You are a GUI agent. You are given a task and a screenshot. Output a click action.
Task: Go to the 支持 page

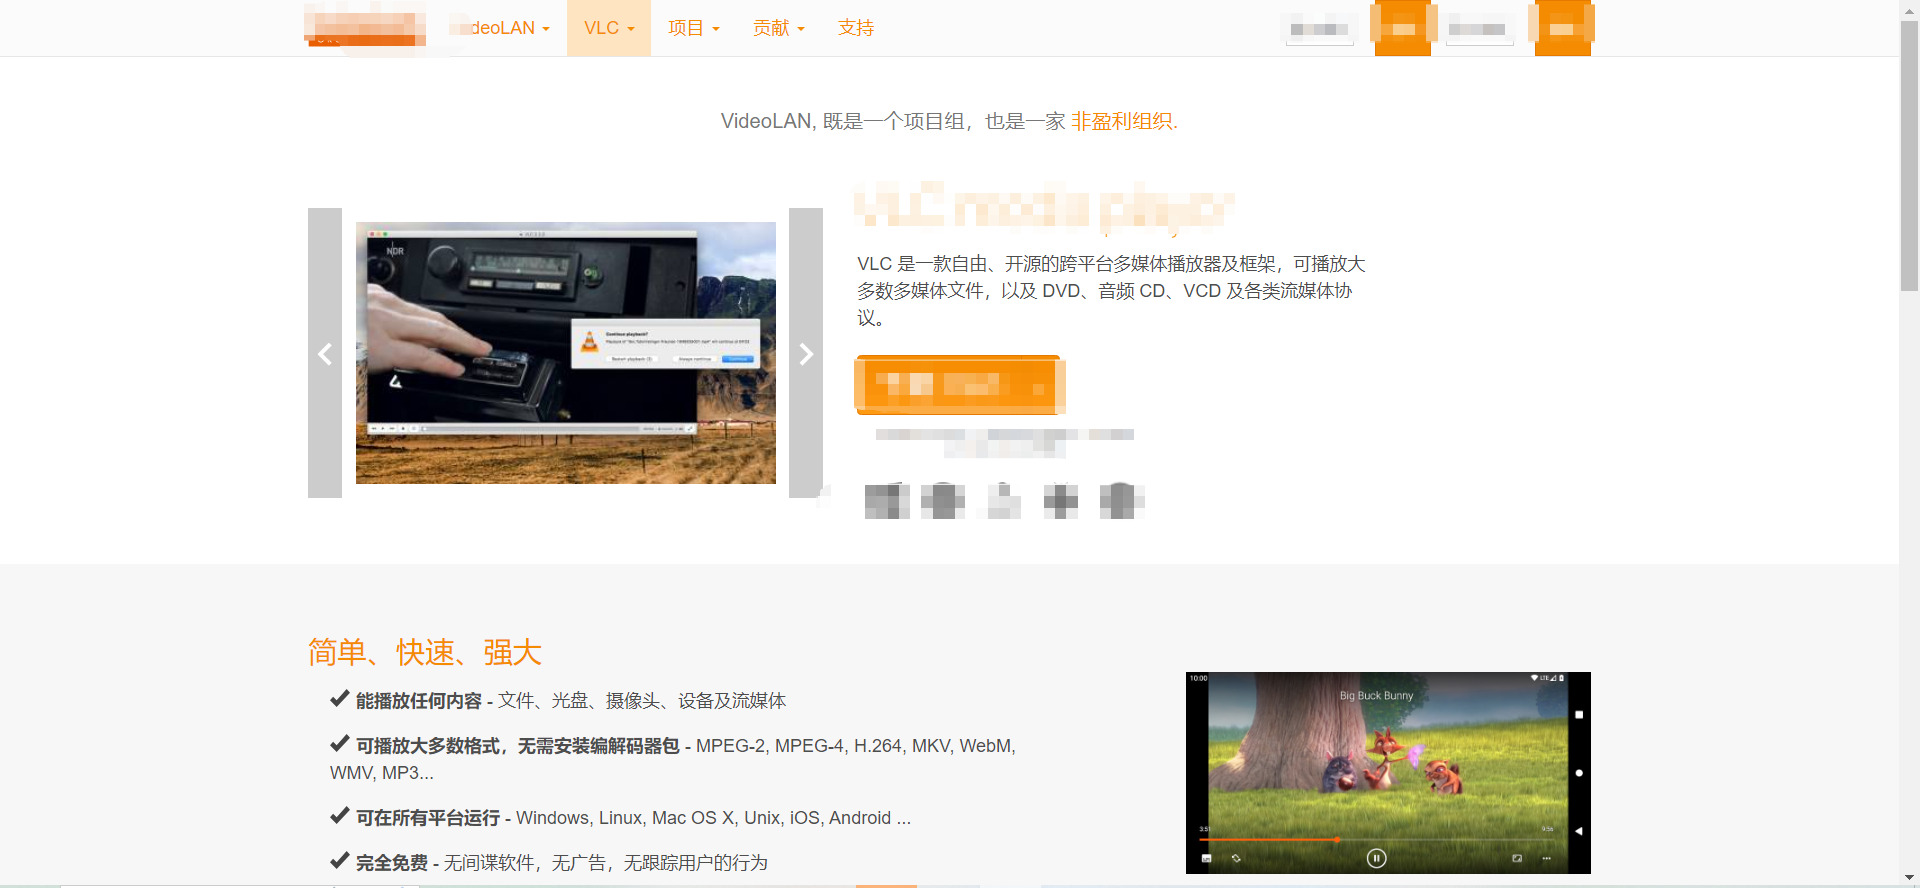tap(856, 28)
